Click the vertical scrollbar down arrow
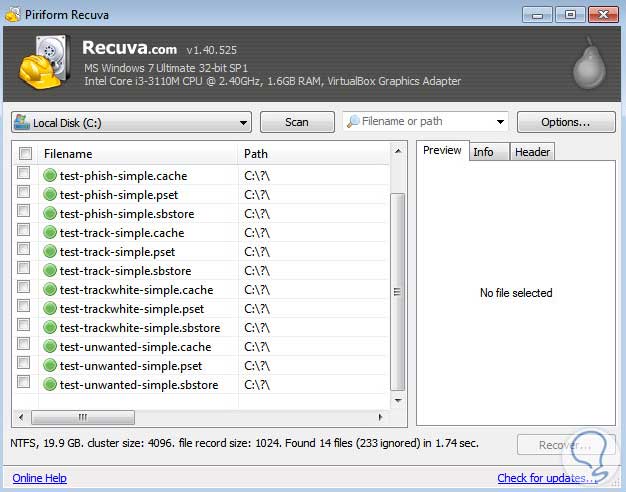The height and width of the screenshot is (492, 626). point(398,400)
